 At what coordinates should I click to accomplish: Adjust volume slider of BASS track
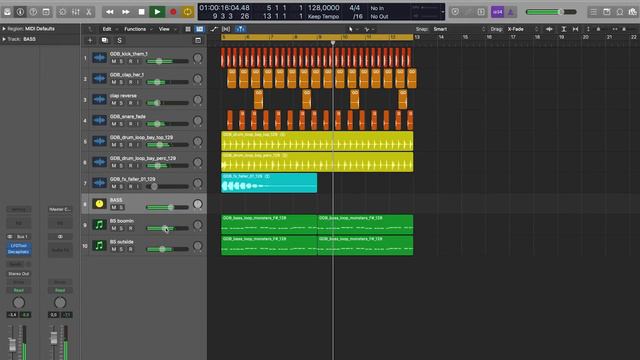pos(167,207)
